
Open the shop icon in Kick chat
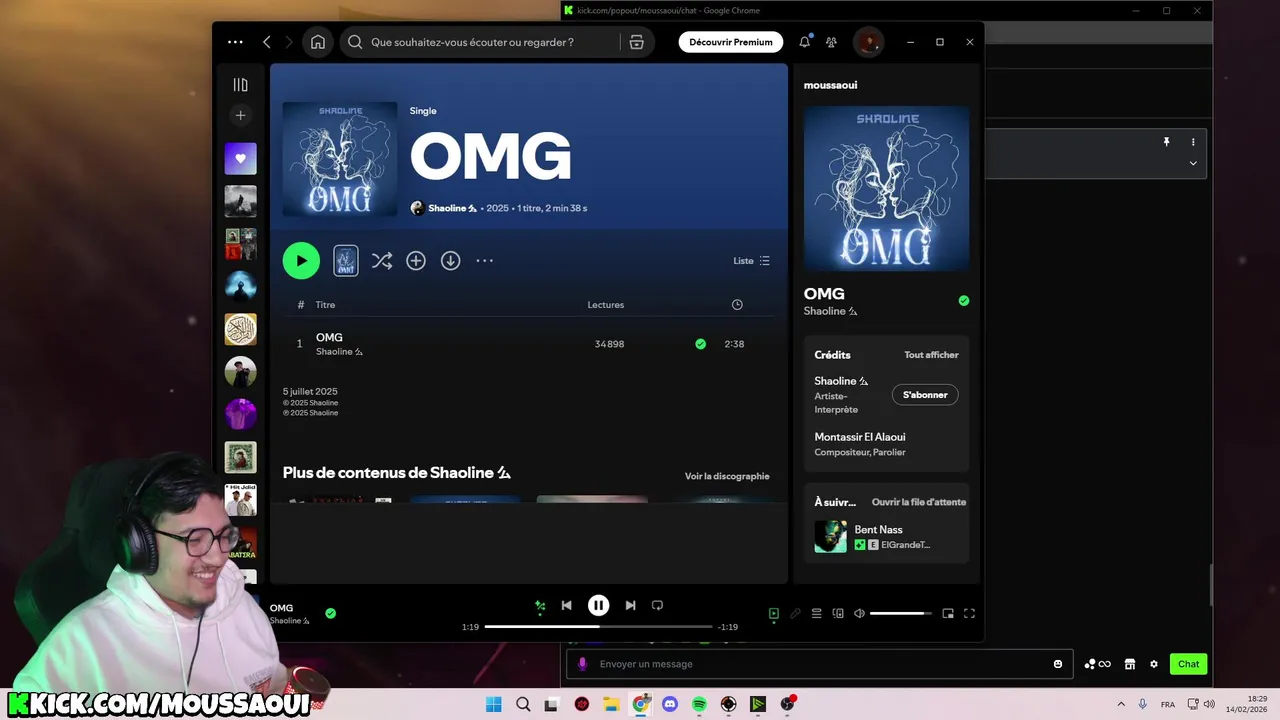[x=1130, y=664]
